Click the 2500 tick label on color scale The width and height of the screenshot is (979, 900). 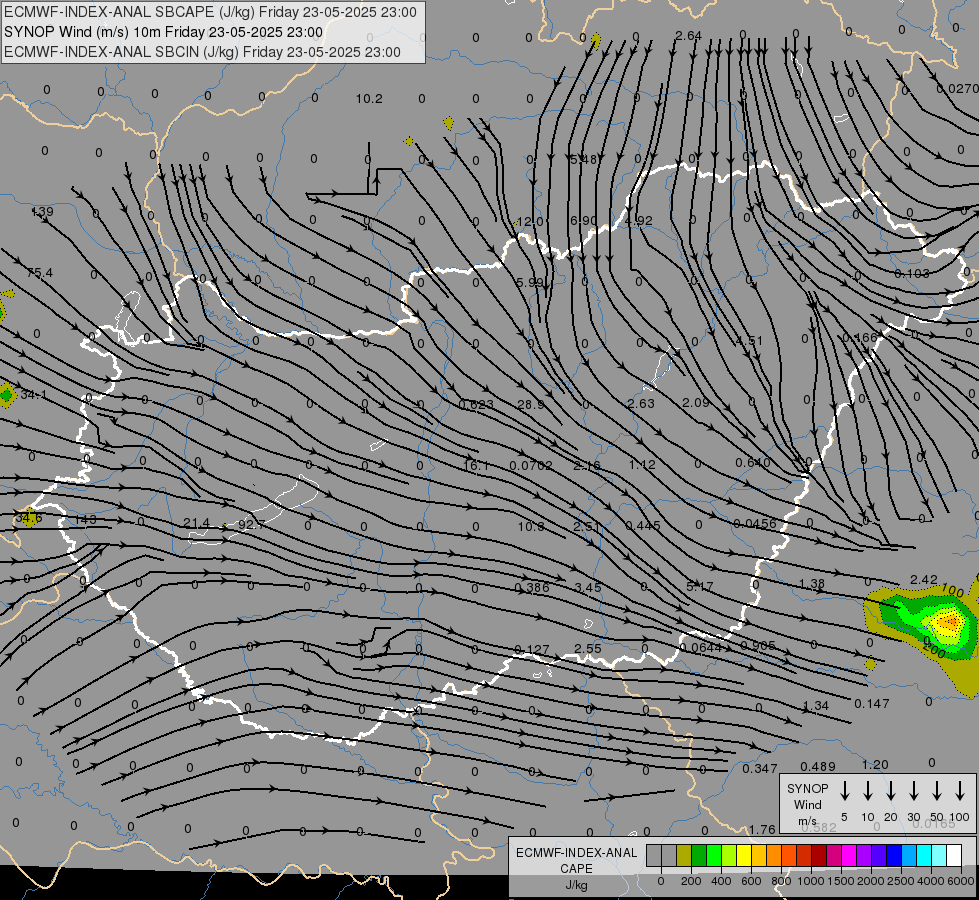(x=900, y=881)
